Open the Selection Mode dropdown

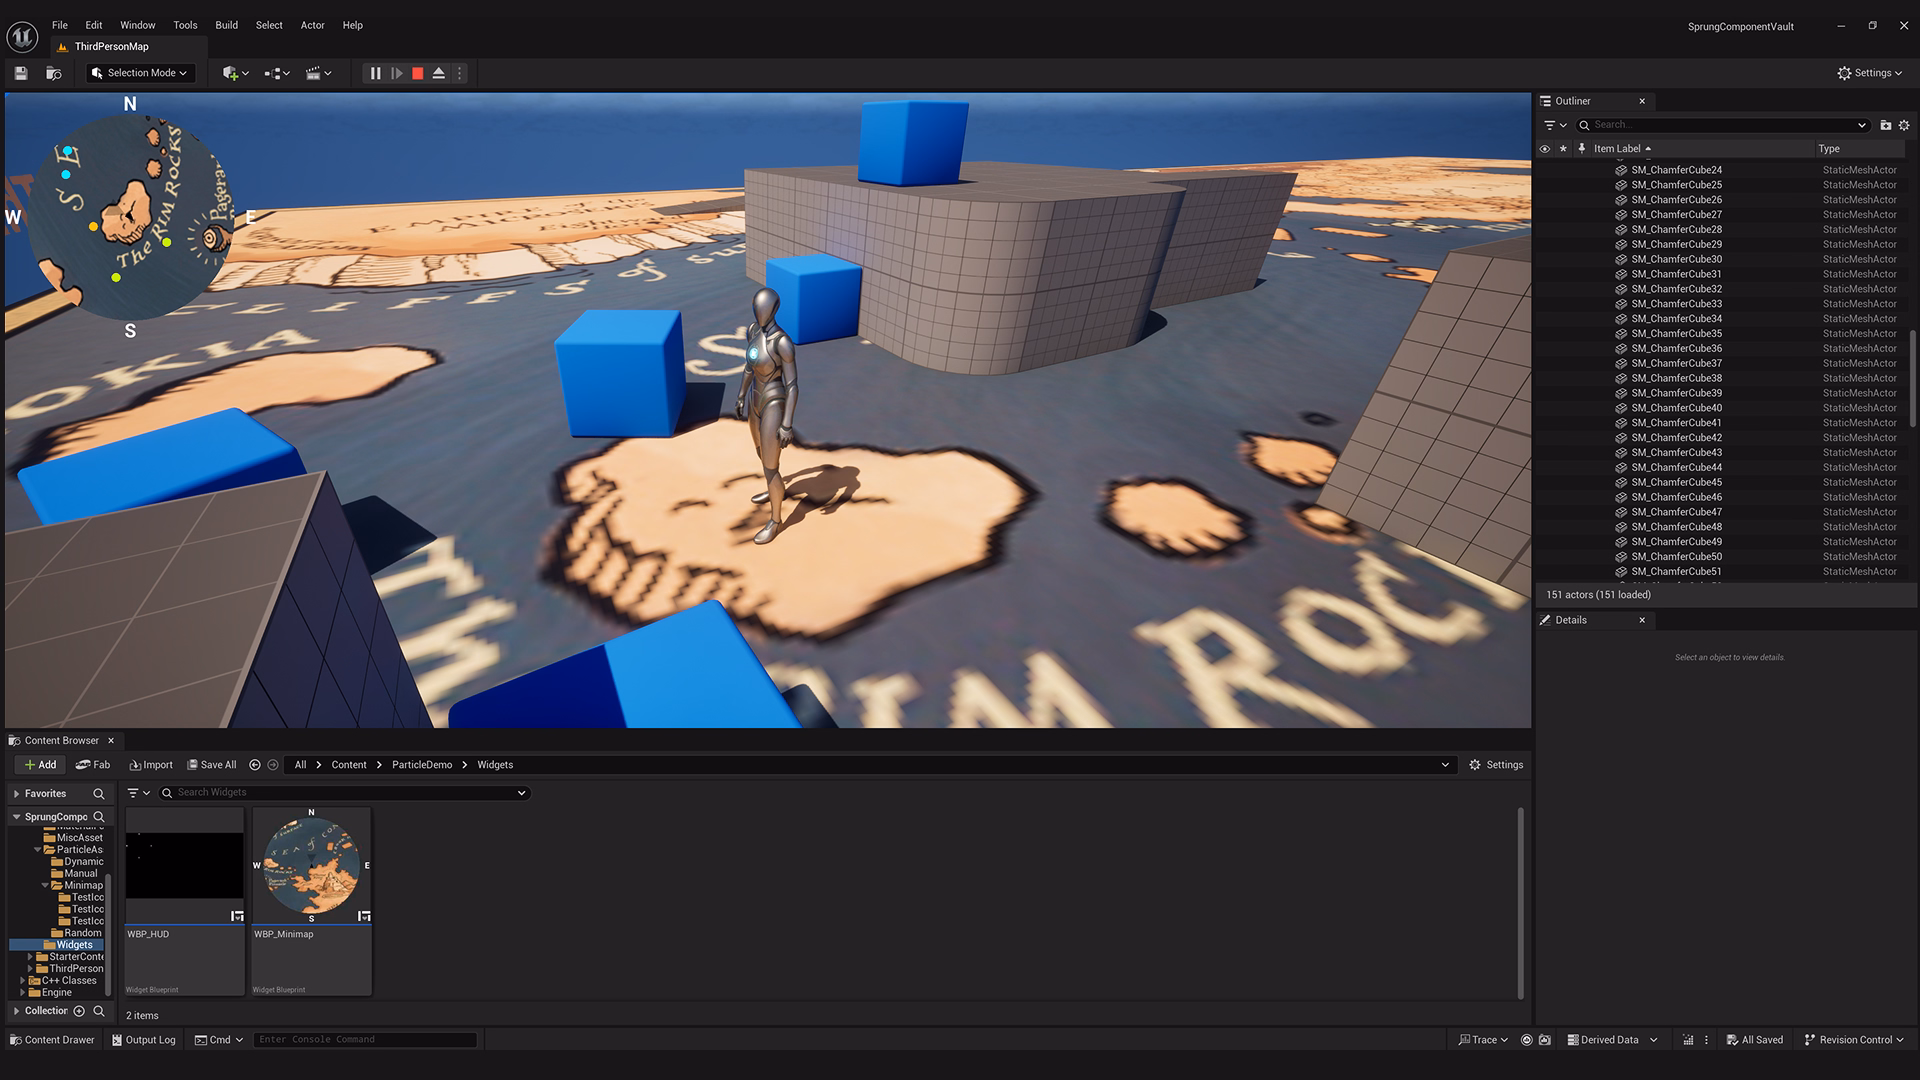pyautogui.click(x=139, y=73)
